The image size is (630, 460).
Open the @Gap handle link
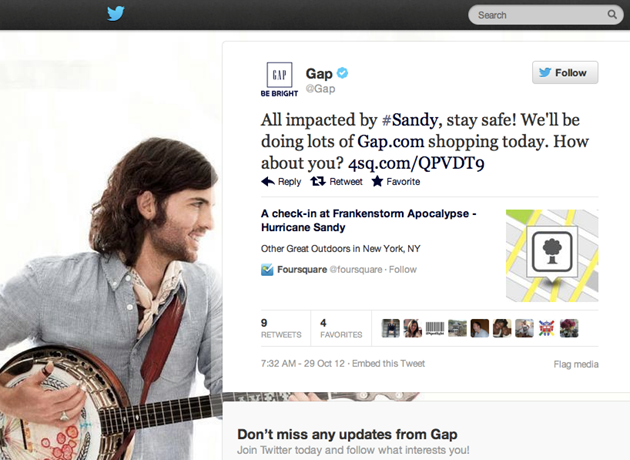pyautogui.click(x=320, y=88)
